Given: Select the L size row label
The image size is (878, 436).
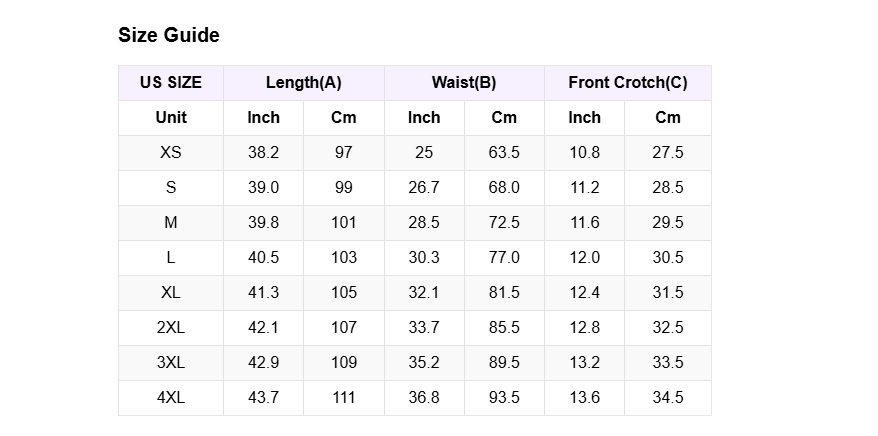Looking at the screenshot, I should (x=171, y=258).
